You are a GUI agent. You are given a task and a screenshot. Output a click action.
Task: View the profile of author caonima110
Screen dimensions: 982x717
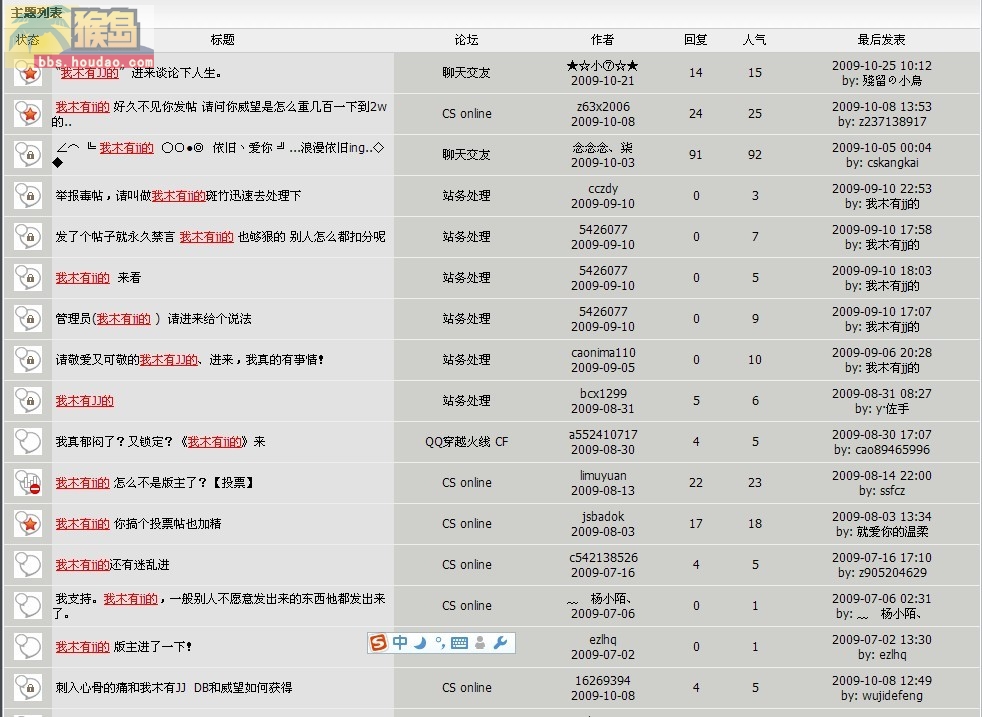(x=603, y=353)
